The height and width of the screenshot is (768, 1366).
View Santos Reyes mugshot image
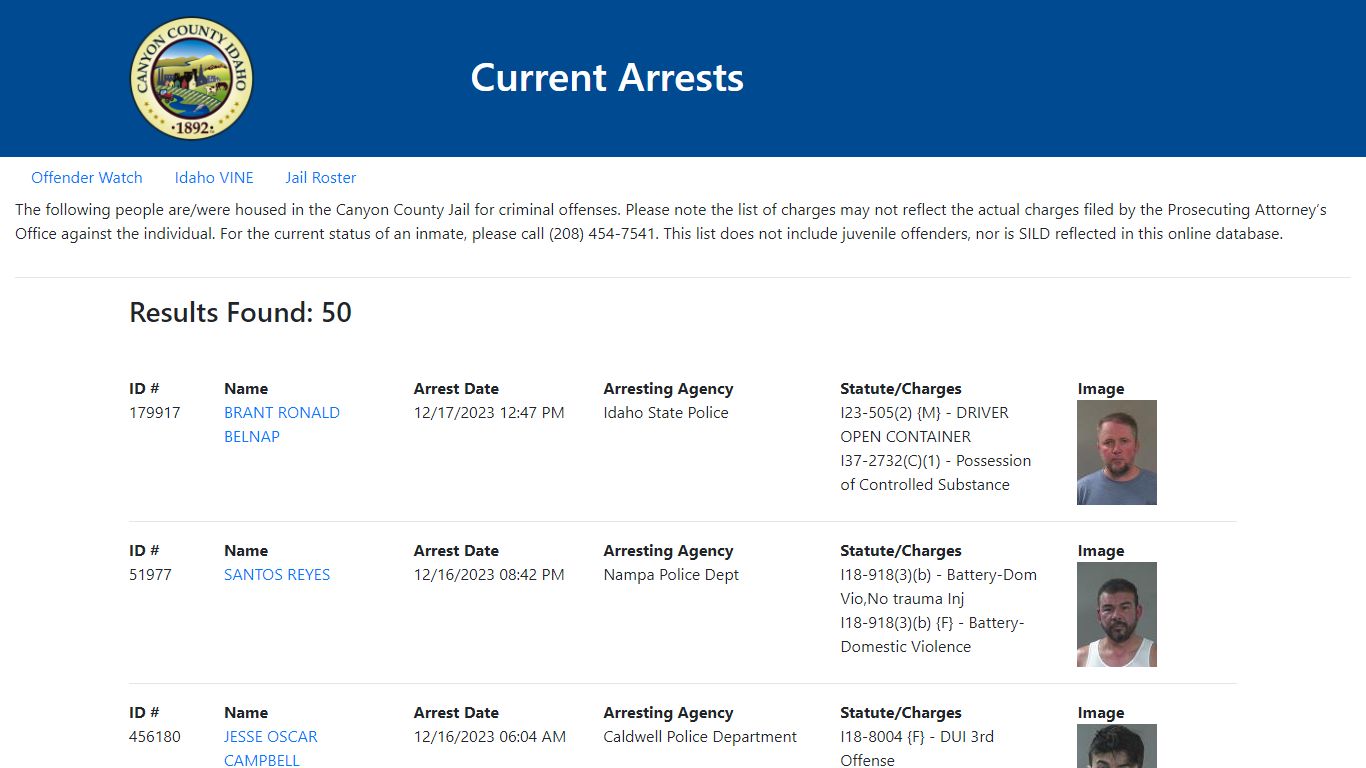(1117, 614)
